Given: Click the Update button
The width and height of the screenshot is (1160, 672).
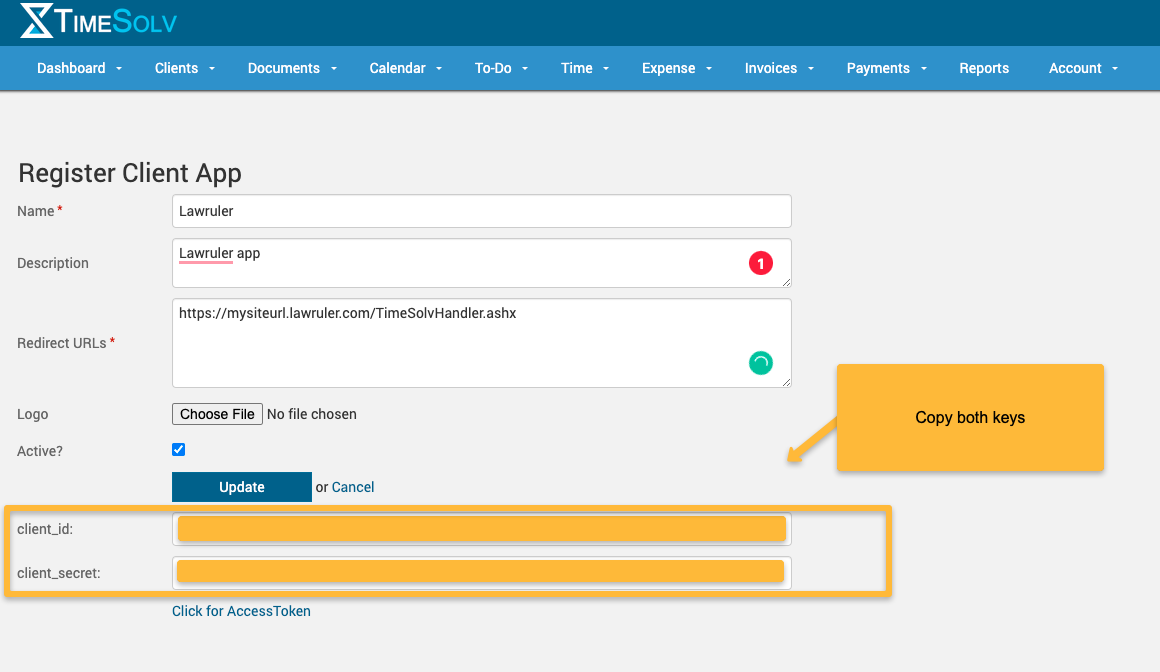Looking at the screenshot, I should point(242,487).
